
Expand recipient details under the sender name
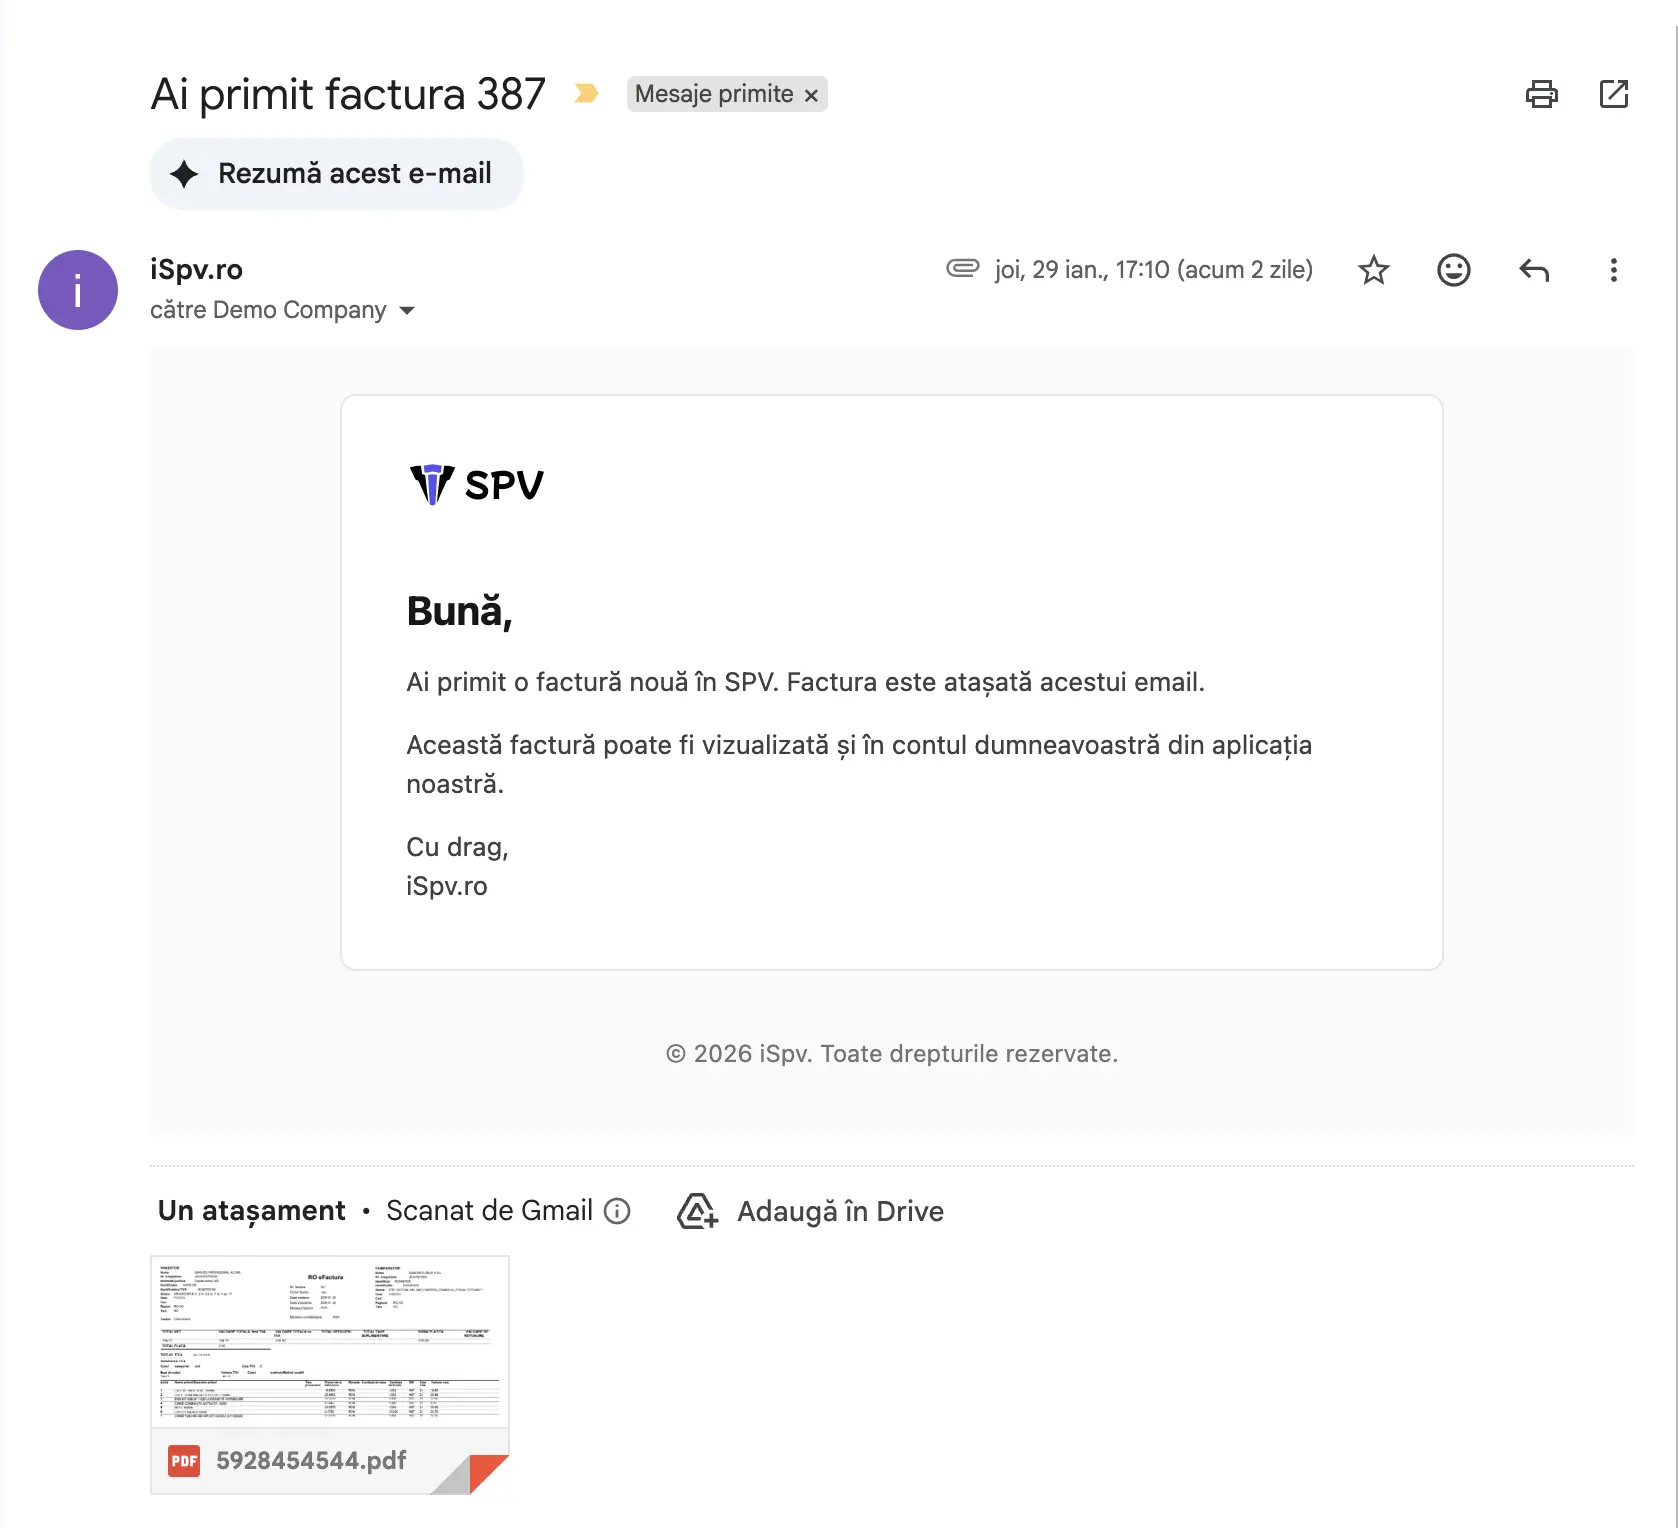[x=407, y=310]
